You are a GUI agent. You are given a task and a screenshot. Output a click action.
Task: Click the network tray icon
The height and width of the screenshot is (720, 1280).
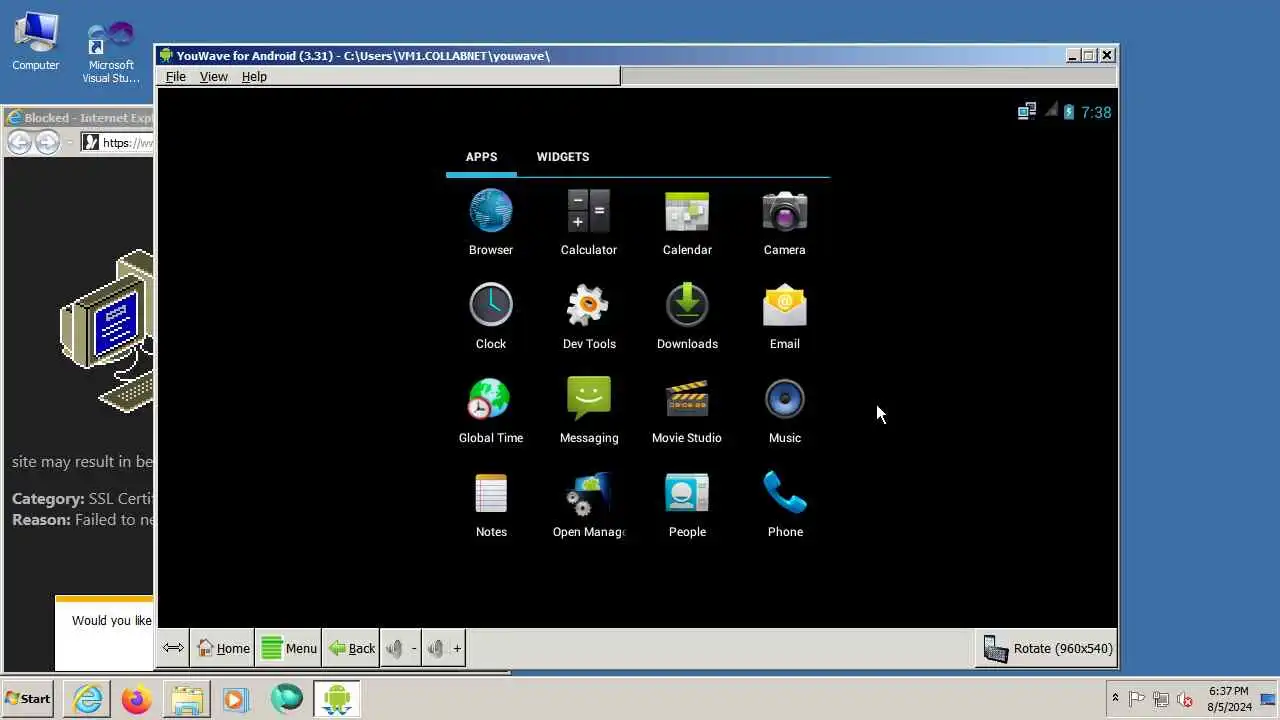[1161, 699]
